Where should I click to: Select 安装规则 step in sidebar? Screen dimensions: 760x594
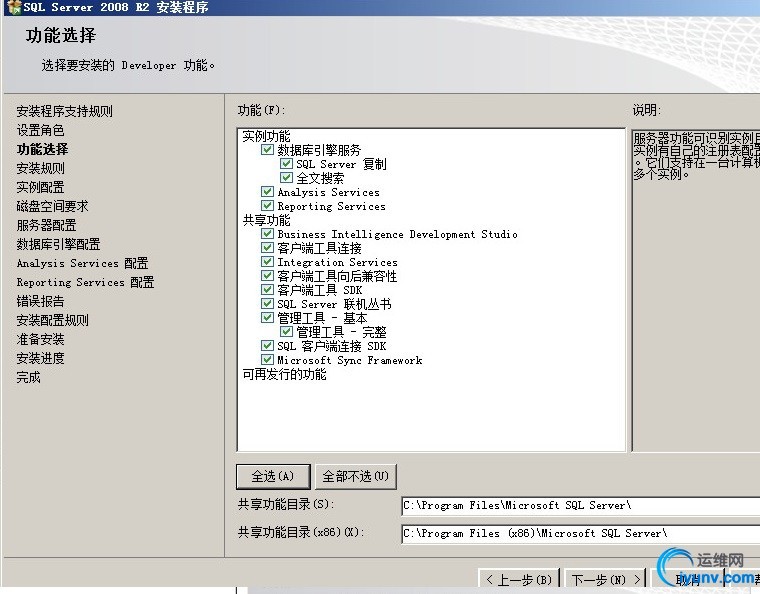40,168
